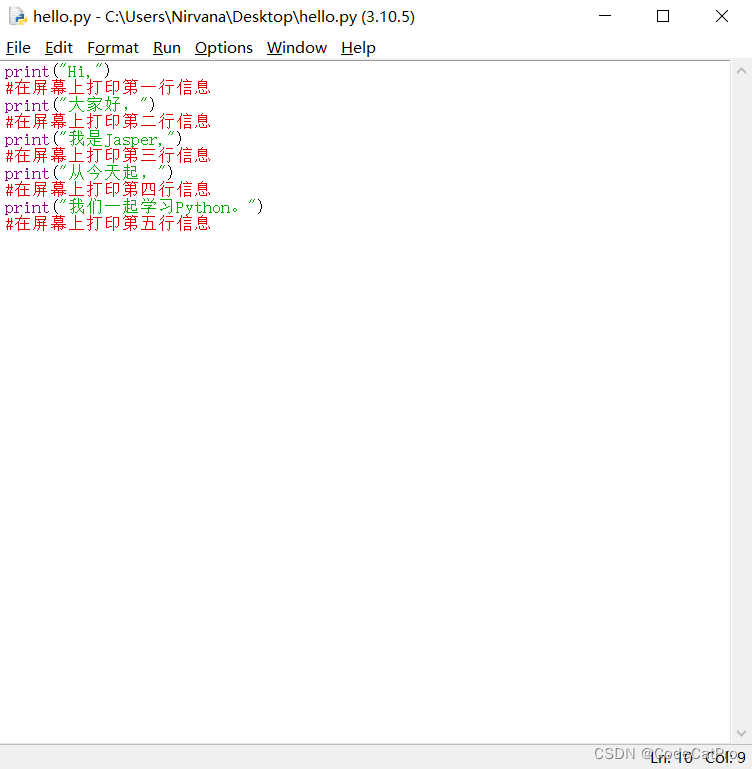This screenshot has height=769, width=752.
Task: Open the Format menu
Action: [x=113, y=48]
